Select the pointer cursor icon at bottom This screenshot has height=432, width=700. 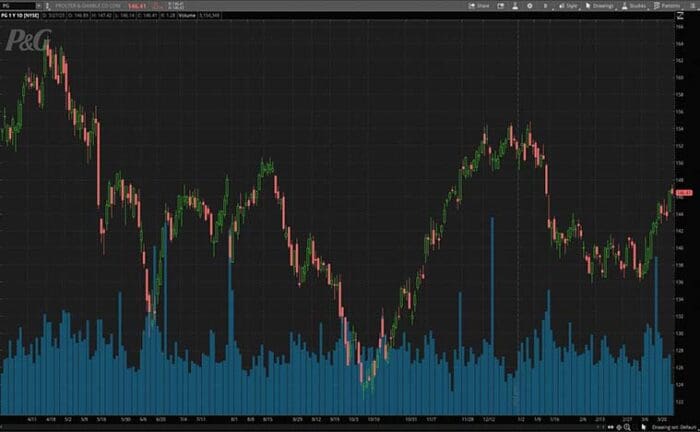643,427
